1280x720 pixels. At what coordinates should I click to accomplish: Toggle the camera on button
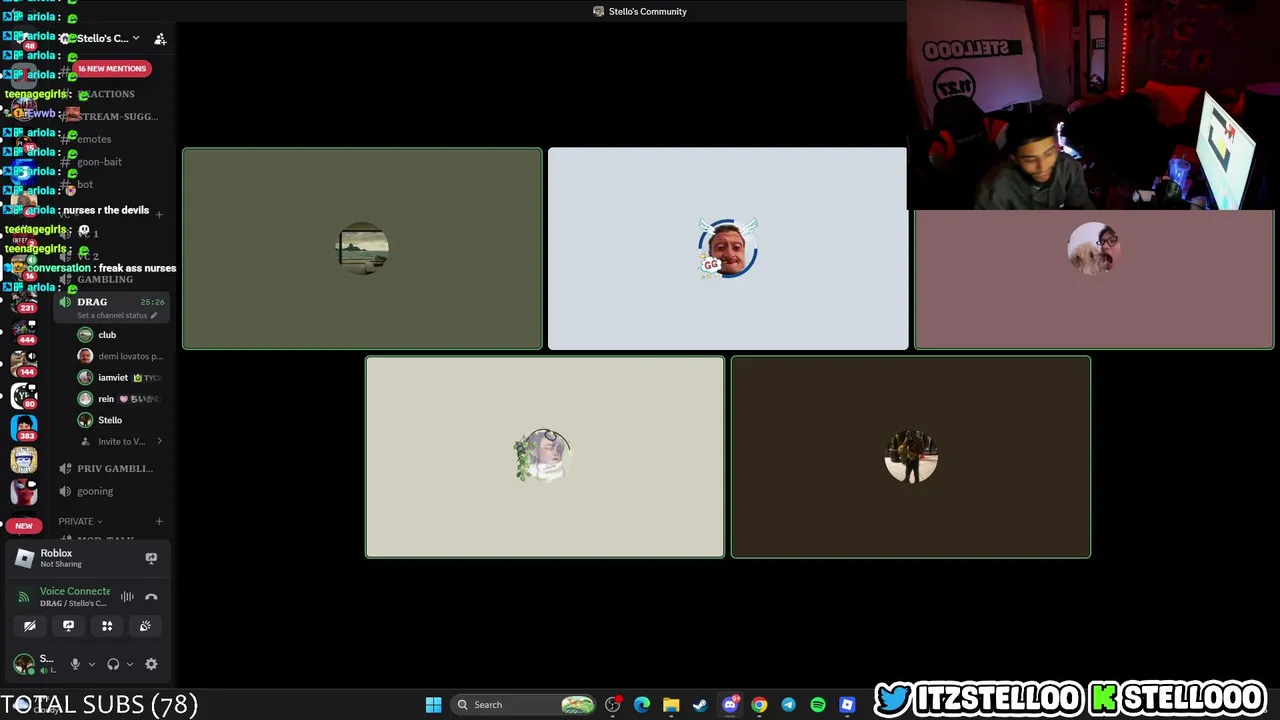[30, 626]
